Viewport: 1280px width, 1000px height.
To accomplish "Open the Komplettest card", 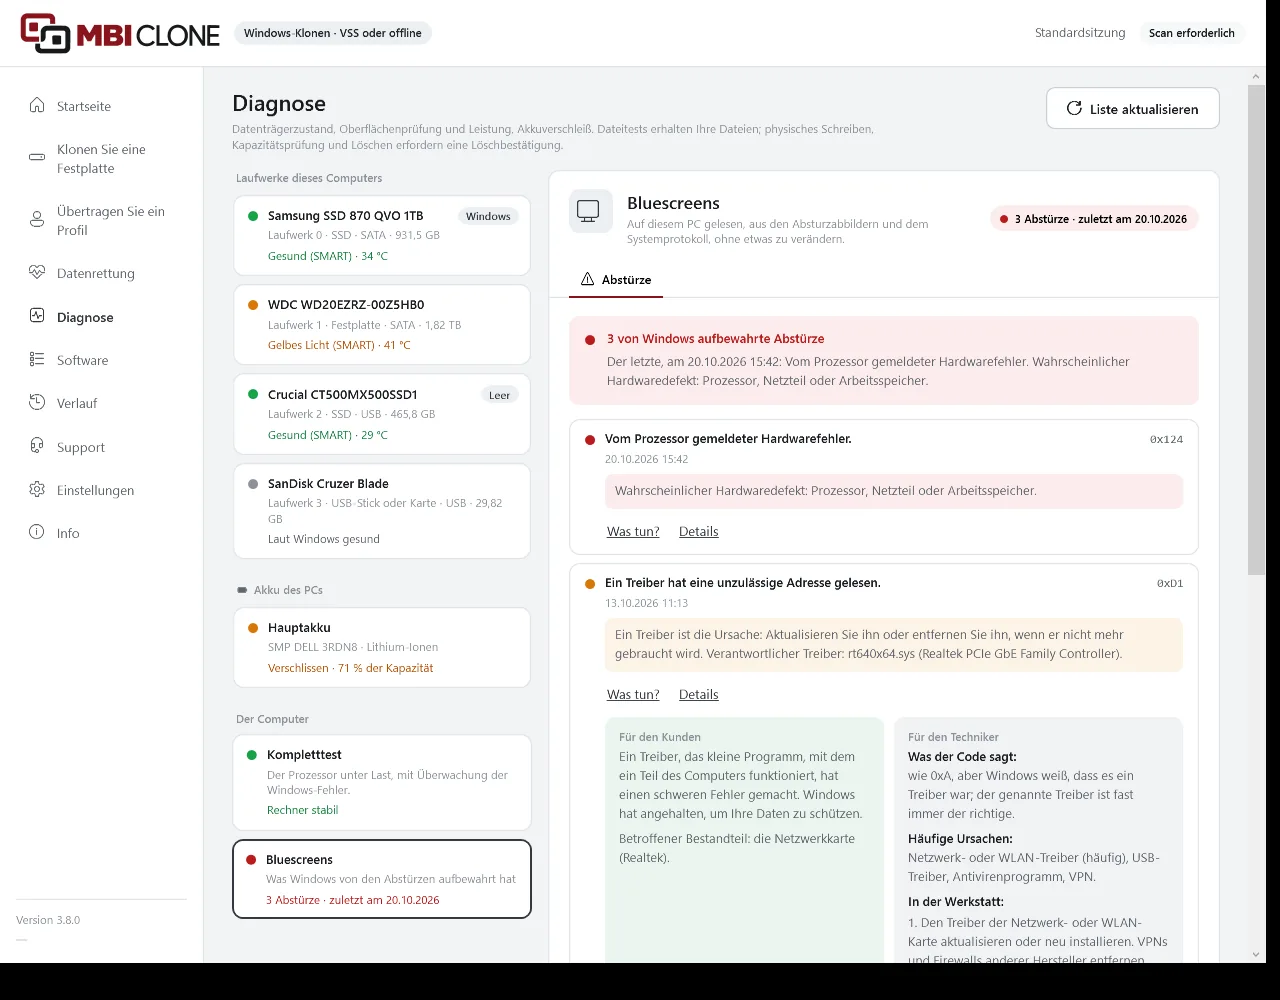I will click(x=382, y=782).
